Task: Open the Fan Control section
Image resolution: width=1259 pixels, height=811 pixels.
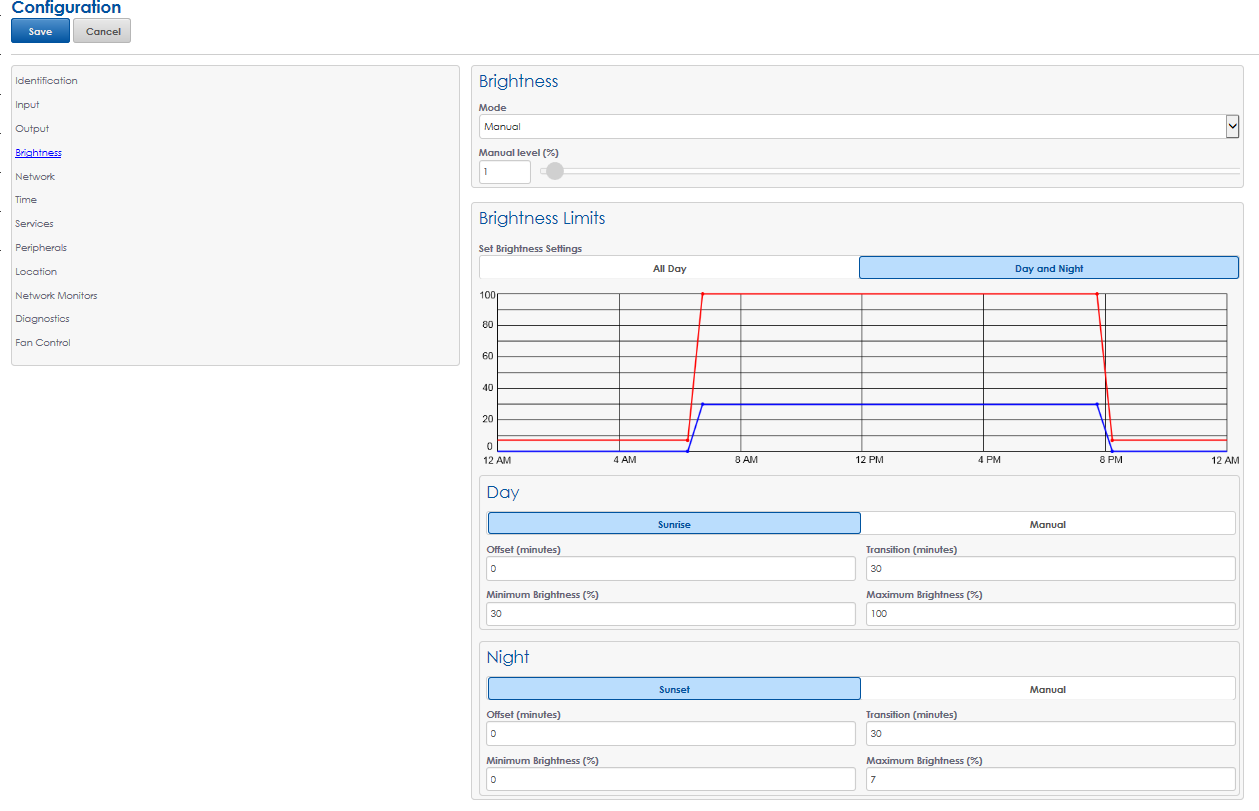Action: [43, 343]
